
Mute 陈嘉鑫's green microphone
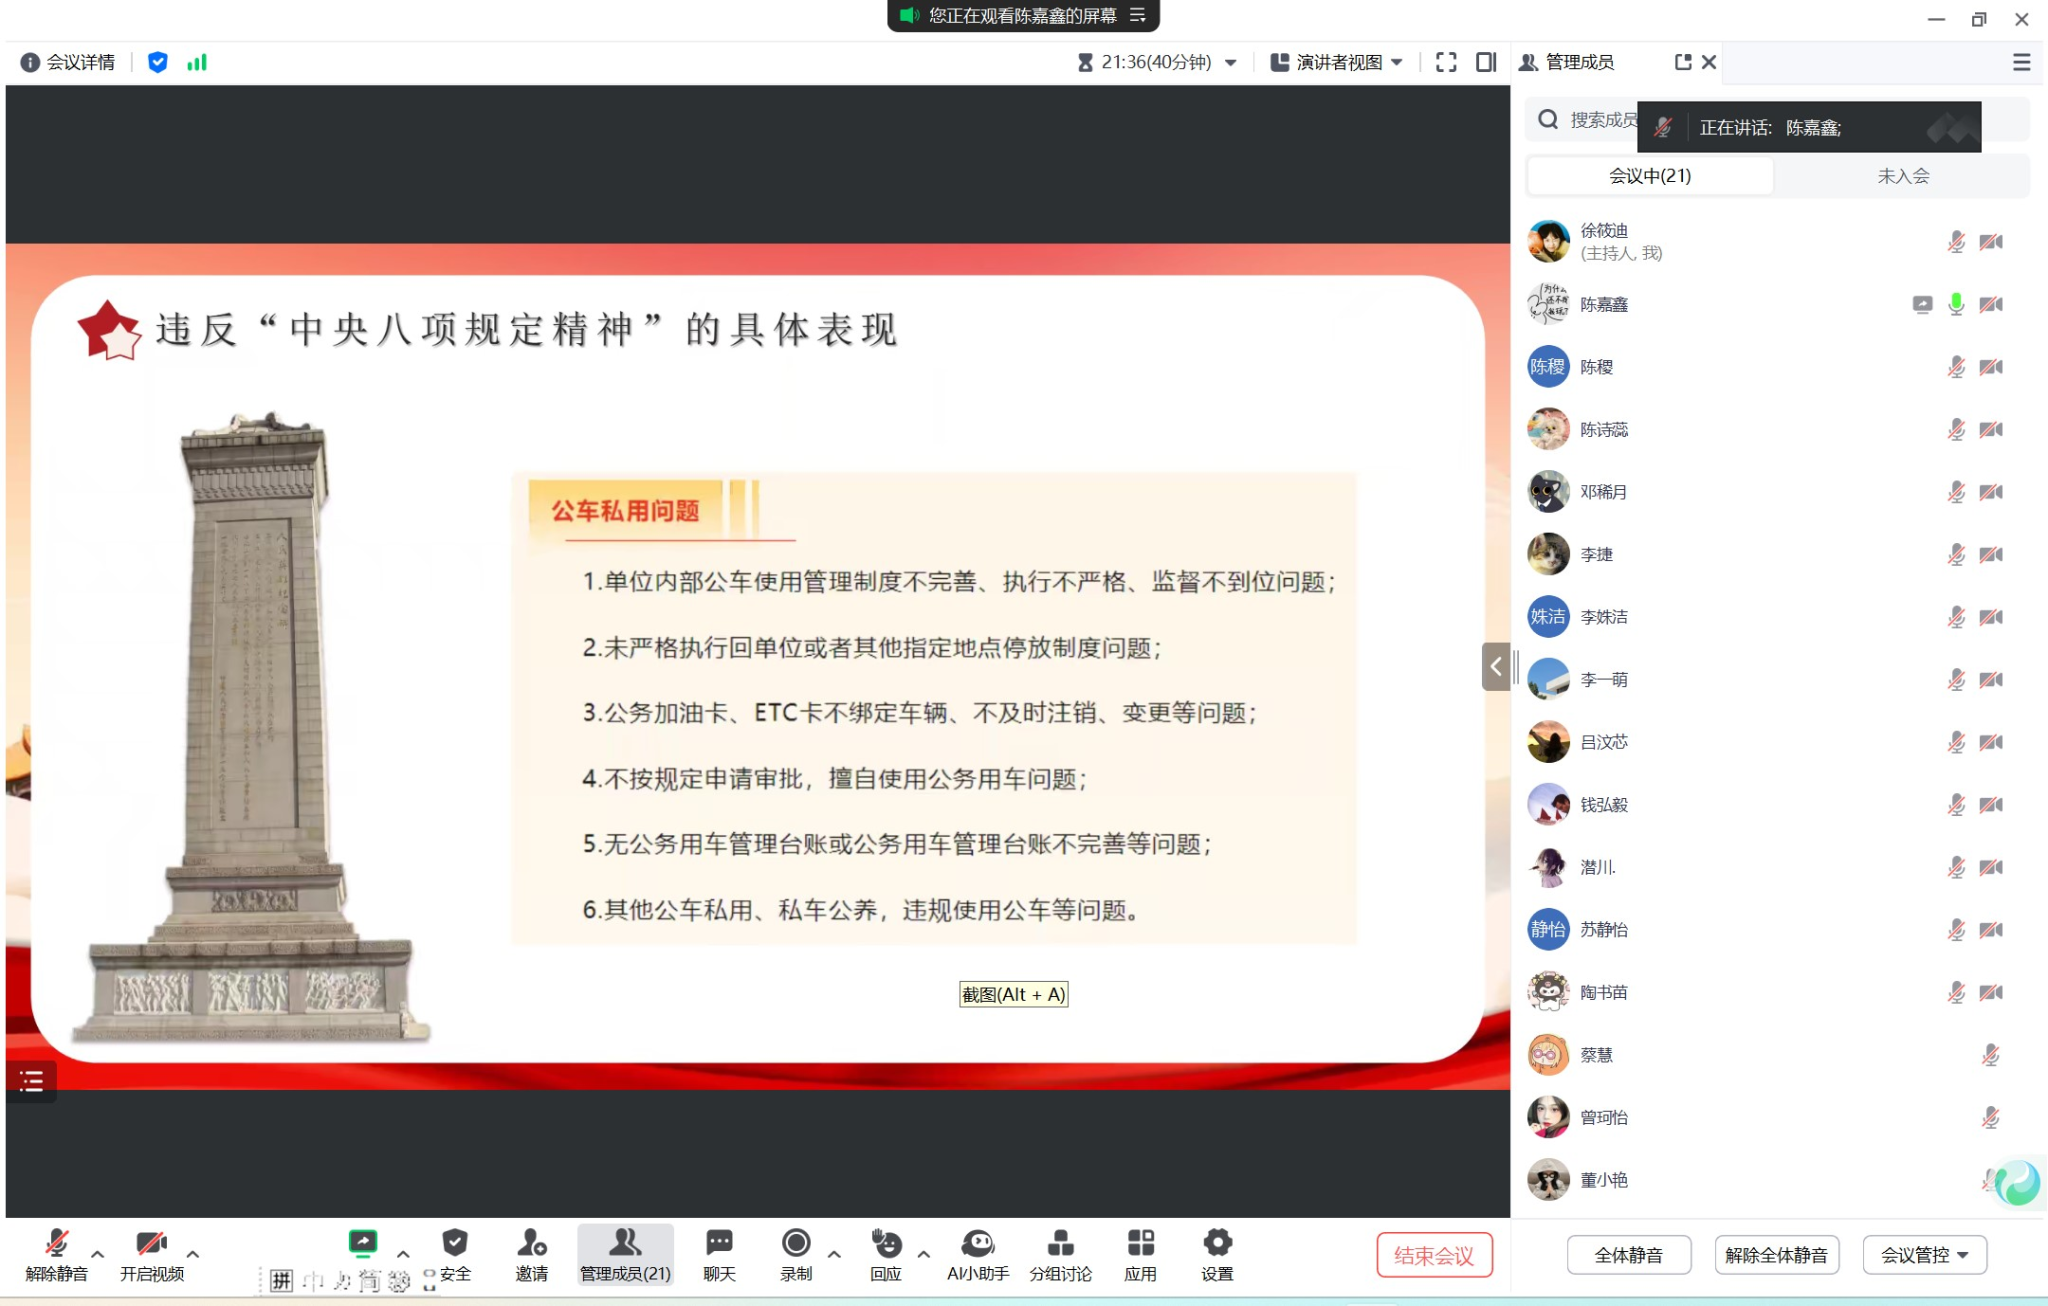point(1956,304)
